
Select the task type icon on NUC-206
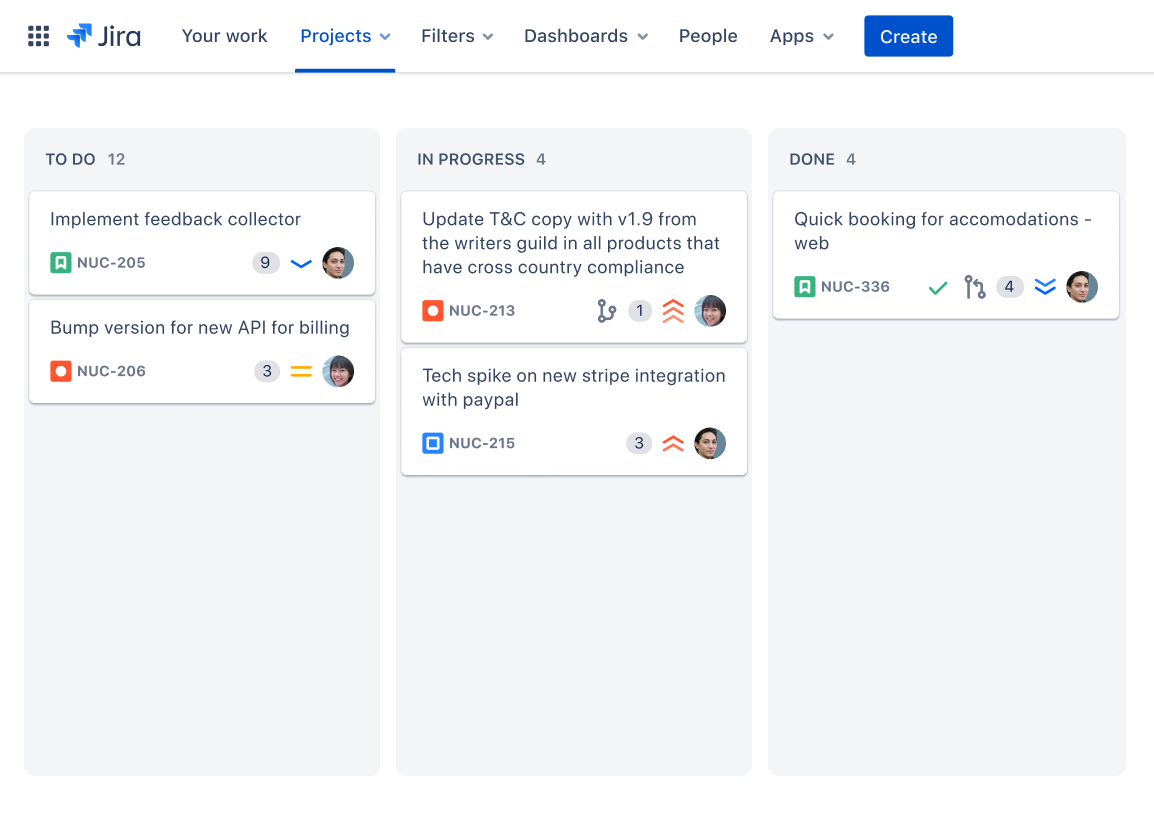tap(60, 370)
